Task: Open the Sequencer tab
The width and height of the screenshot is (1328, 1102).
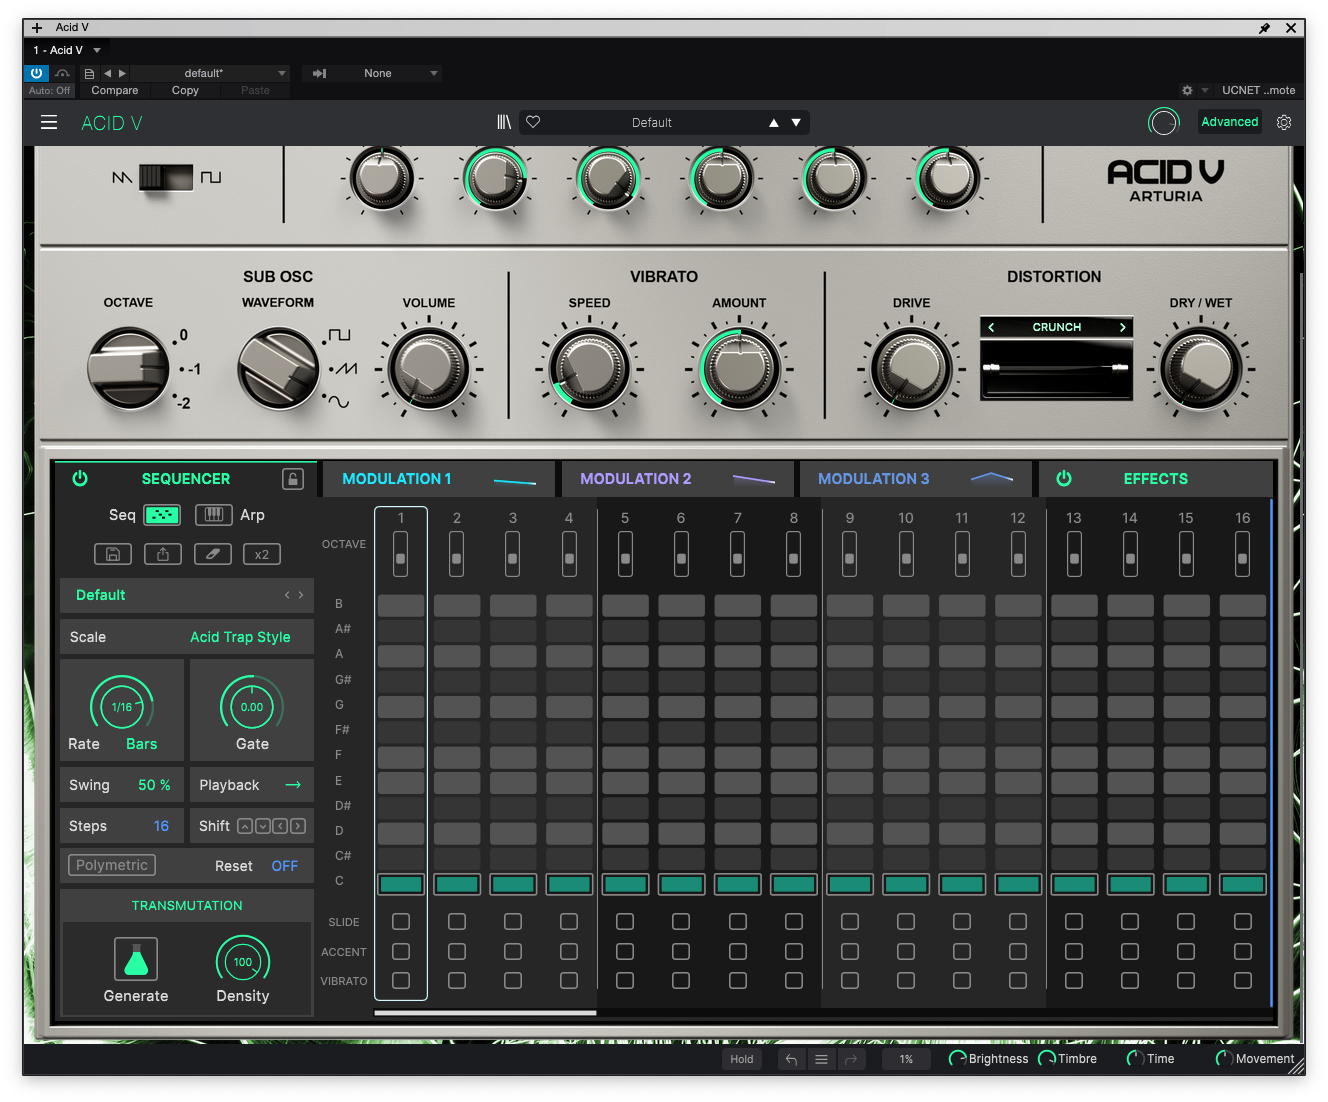Action: click(x=186, y=478)
